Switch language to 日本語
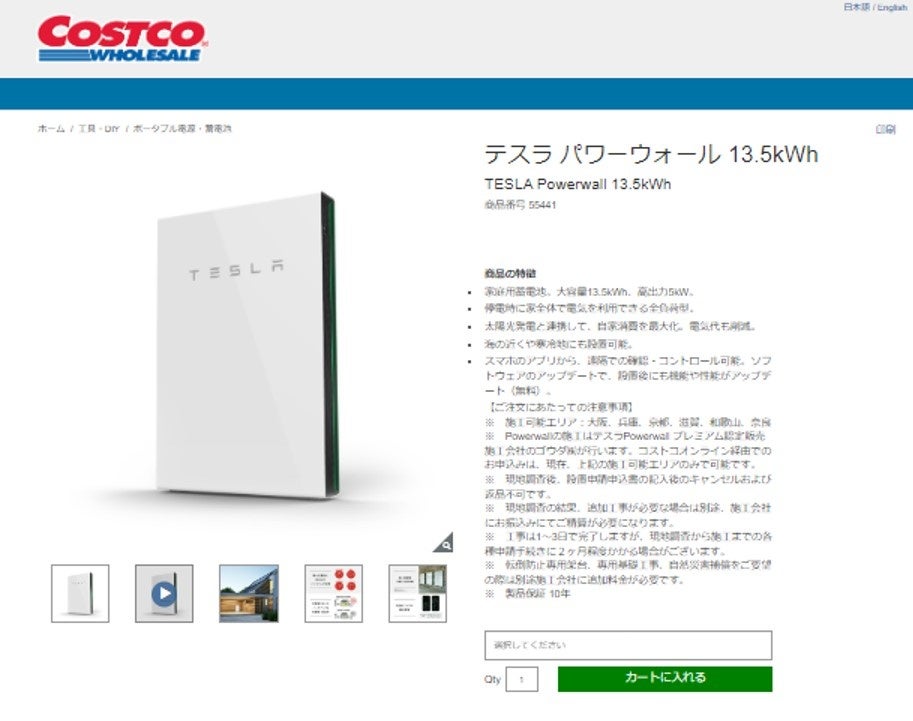 (856, 7)
